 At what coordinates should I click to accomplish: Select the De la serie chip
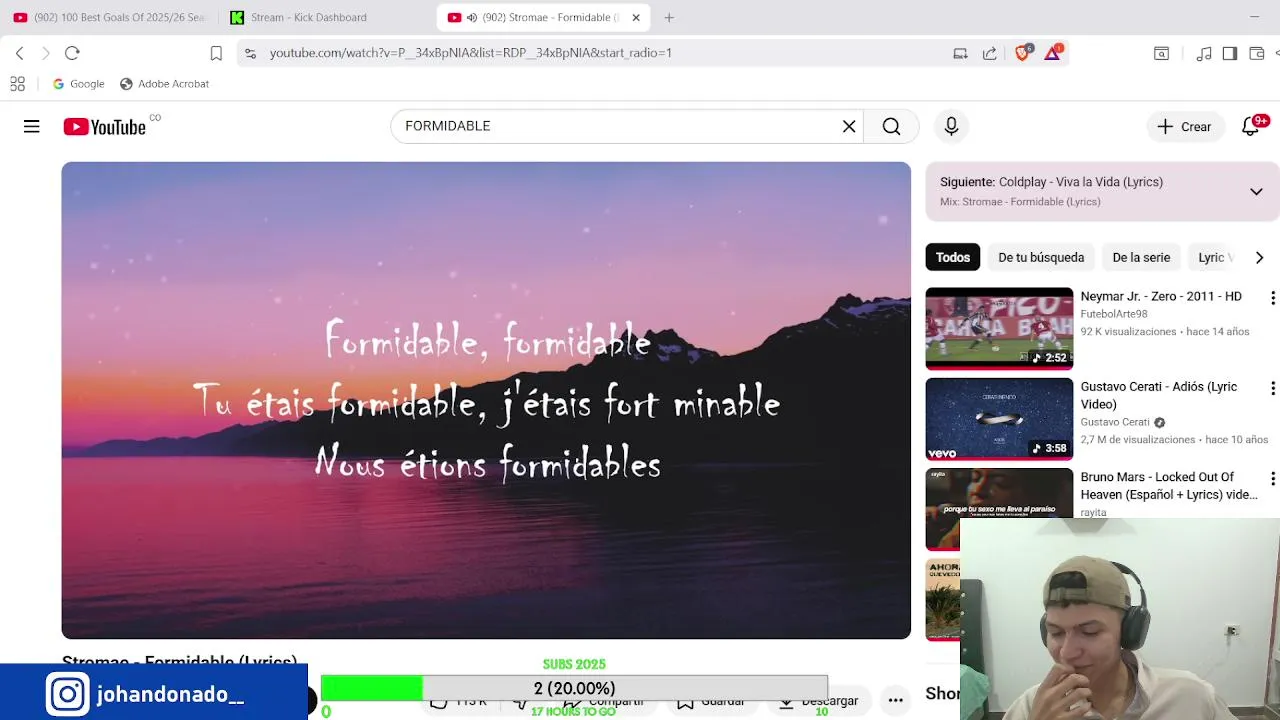click(x=1141, y=257)
